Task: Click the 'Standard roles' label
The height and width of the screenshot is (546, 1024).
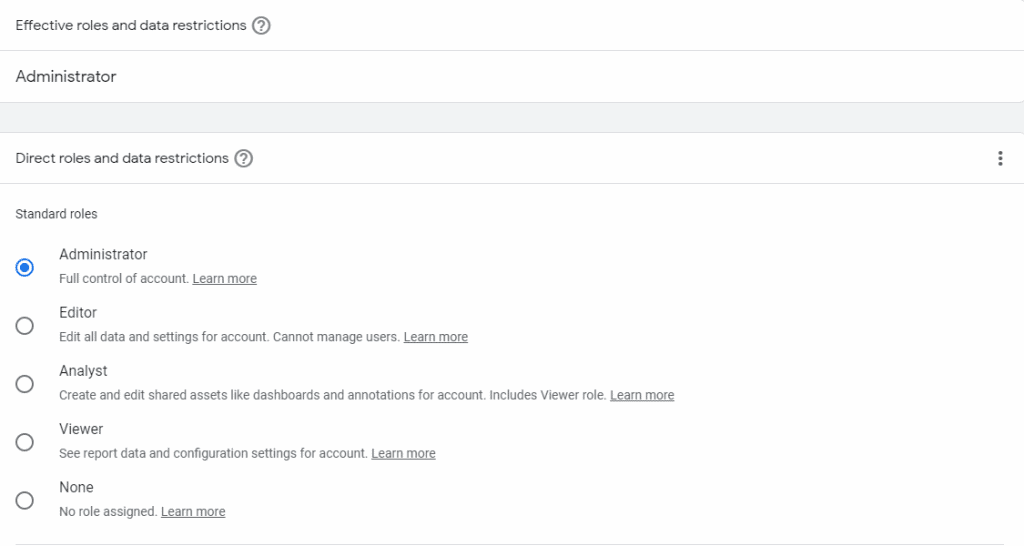Action: 56,214
